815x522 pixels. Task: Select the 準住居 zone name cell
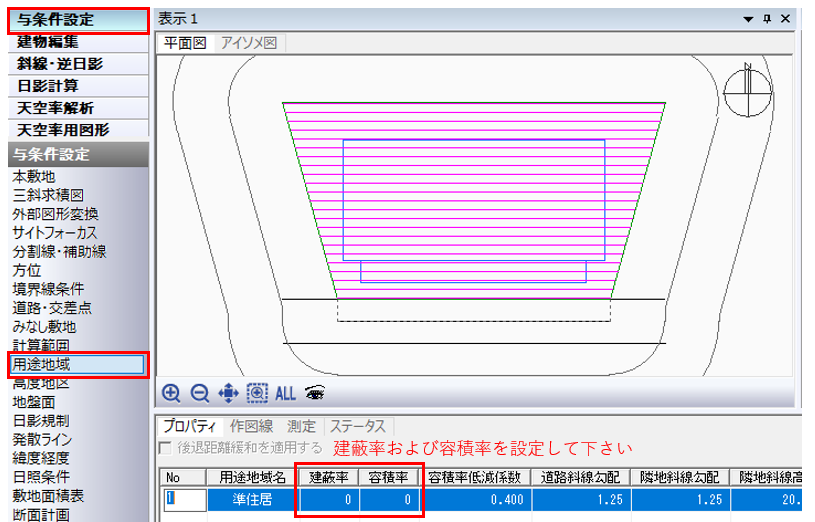tap(253, 500)
